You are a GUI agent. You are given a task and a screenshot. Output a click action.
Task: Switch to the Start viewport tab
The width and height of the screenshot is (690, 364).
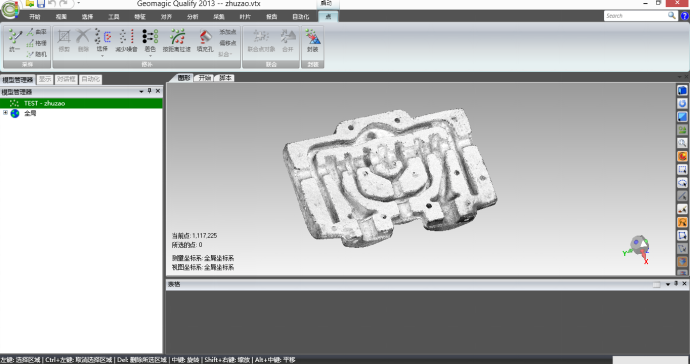click(205, 78)
